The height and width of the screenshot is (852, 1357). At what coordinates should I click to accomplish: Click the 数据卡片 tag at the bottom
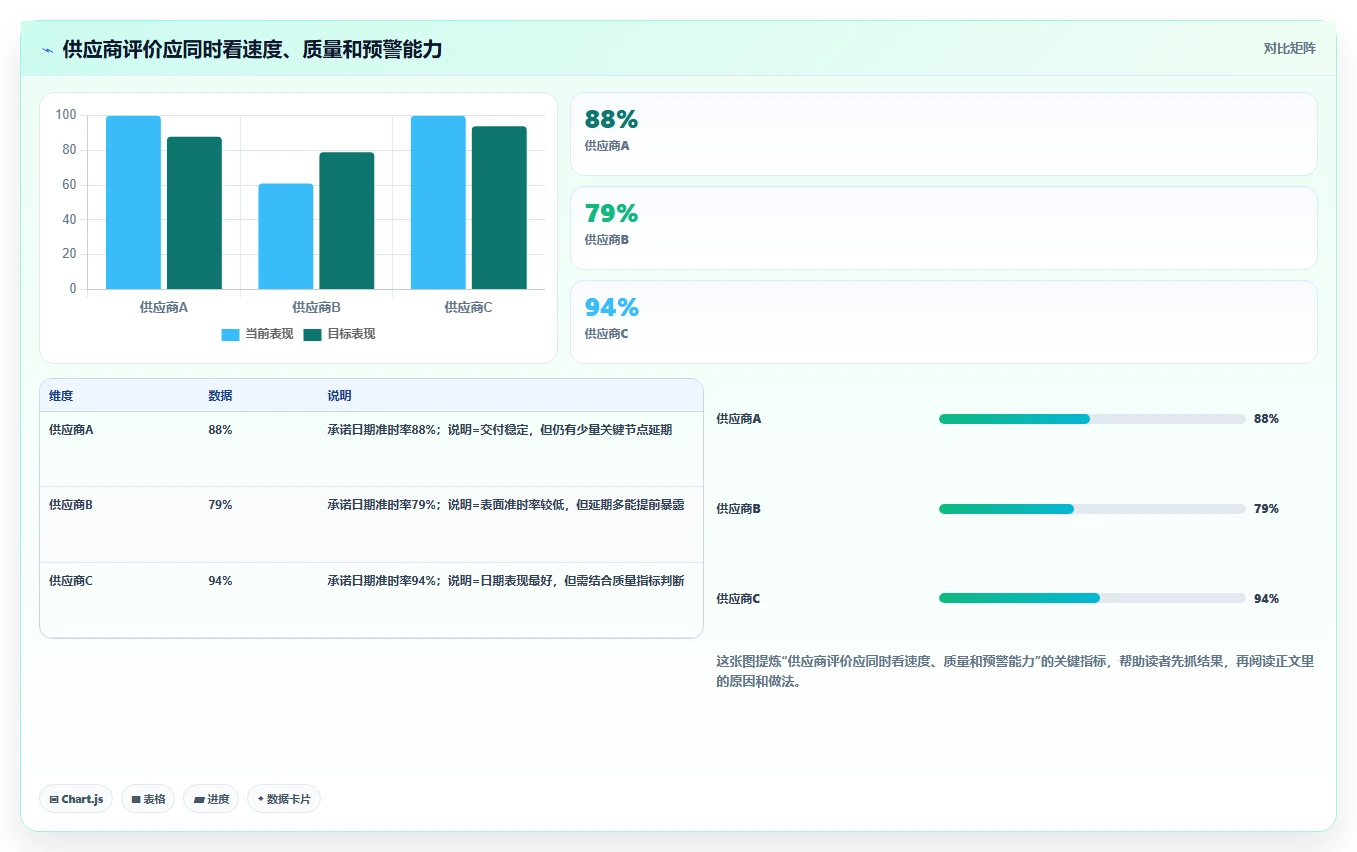click(x=284, y=799)
